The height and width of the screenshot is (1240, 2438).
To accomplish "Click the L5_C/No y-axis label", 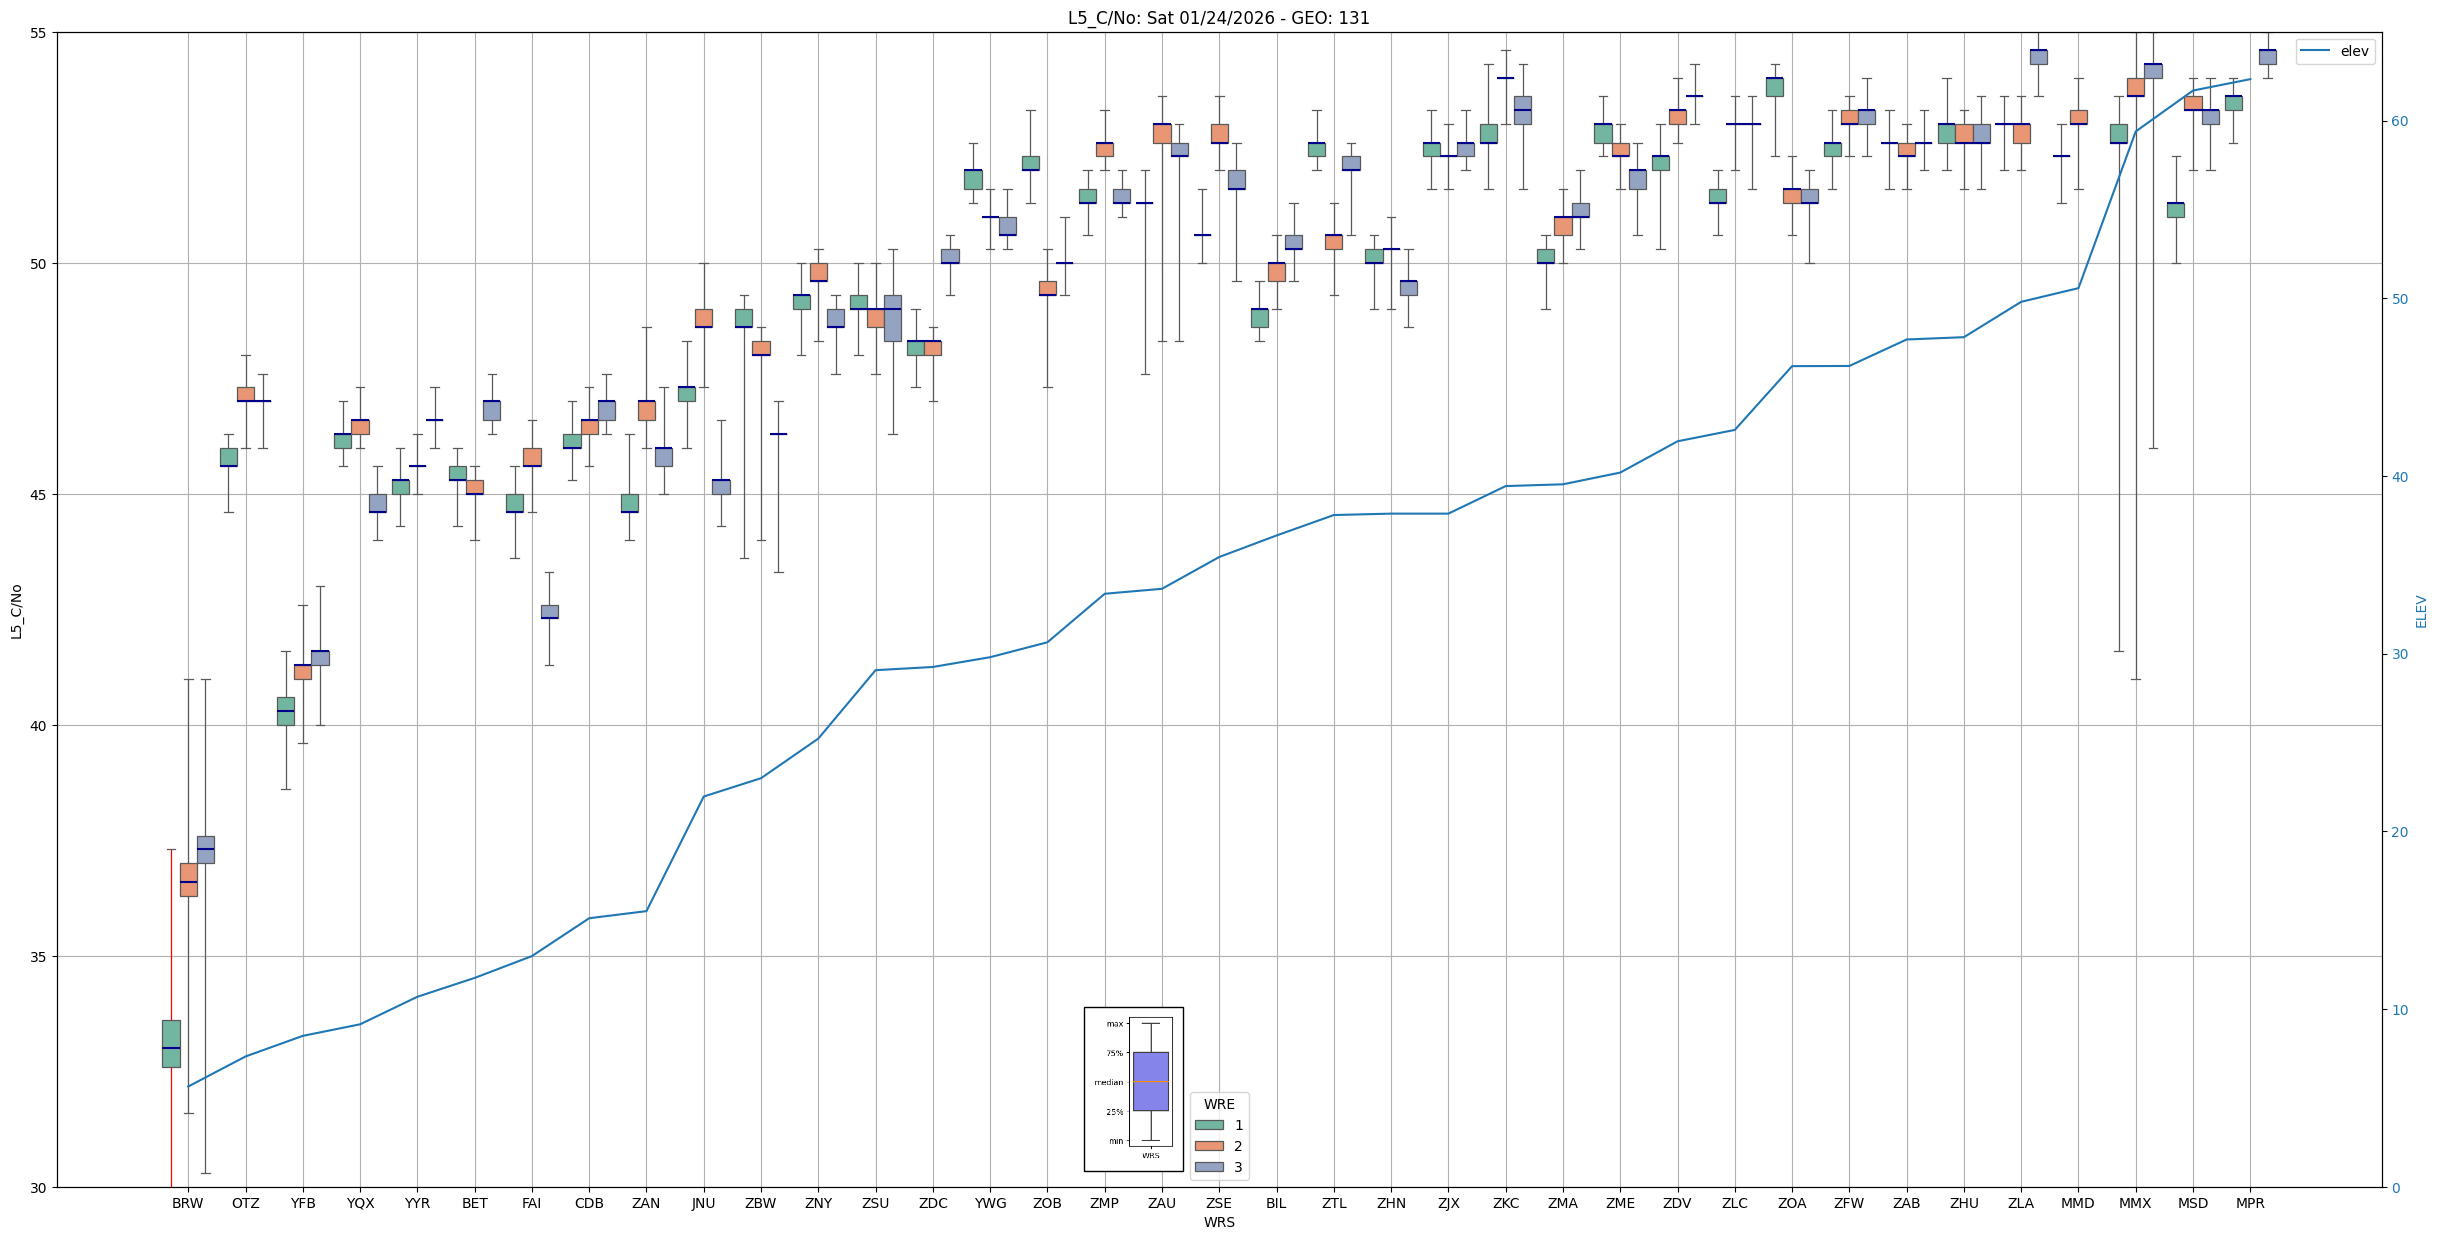I will (x=16, y=611).
